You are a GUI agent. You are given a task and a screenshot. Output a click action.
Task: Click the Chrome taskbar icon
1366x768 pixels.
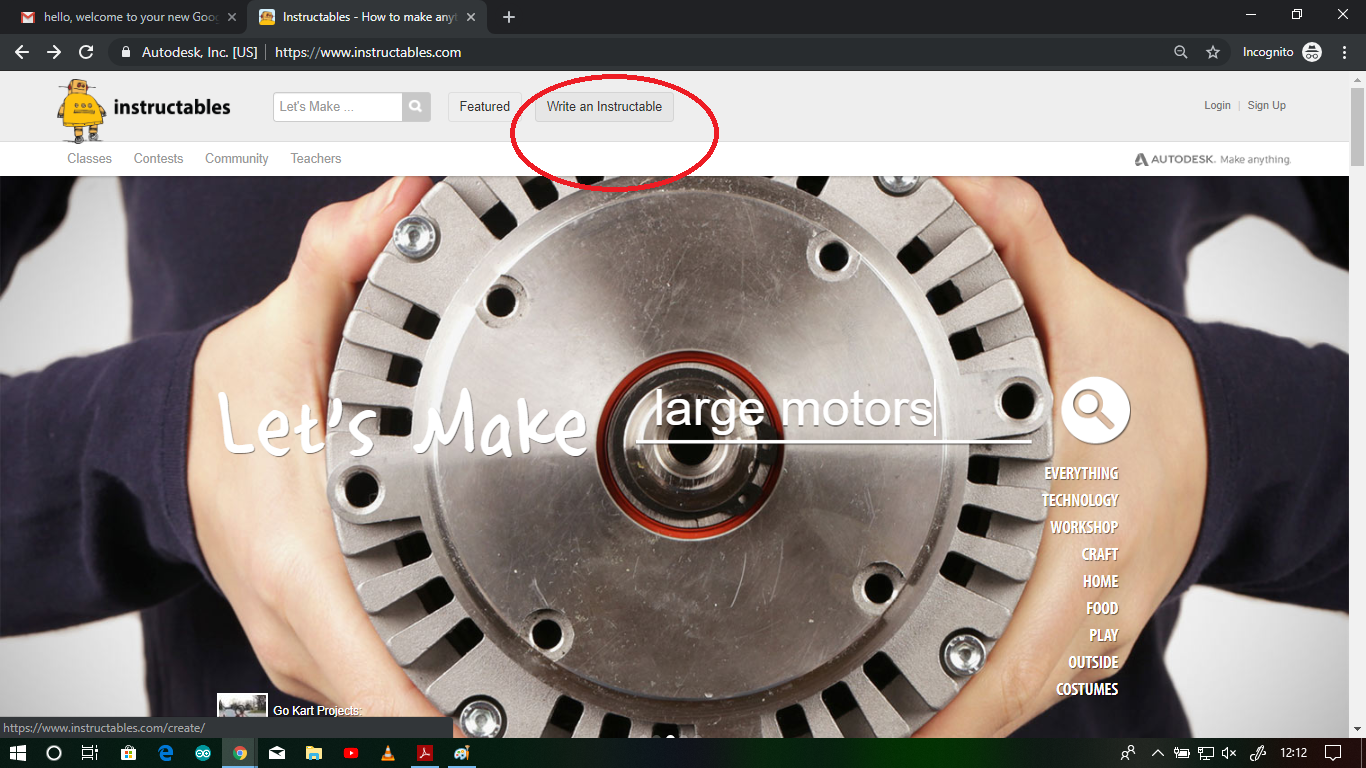pyautogui.click(x=240, y=753)
